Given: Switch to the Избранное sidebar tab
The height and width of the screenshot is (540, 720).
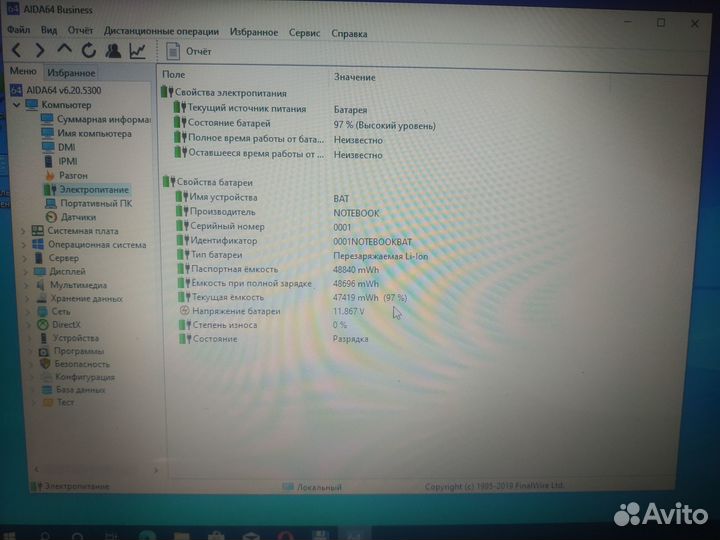Looking at the screenshot, I should tap(71, 73).
